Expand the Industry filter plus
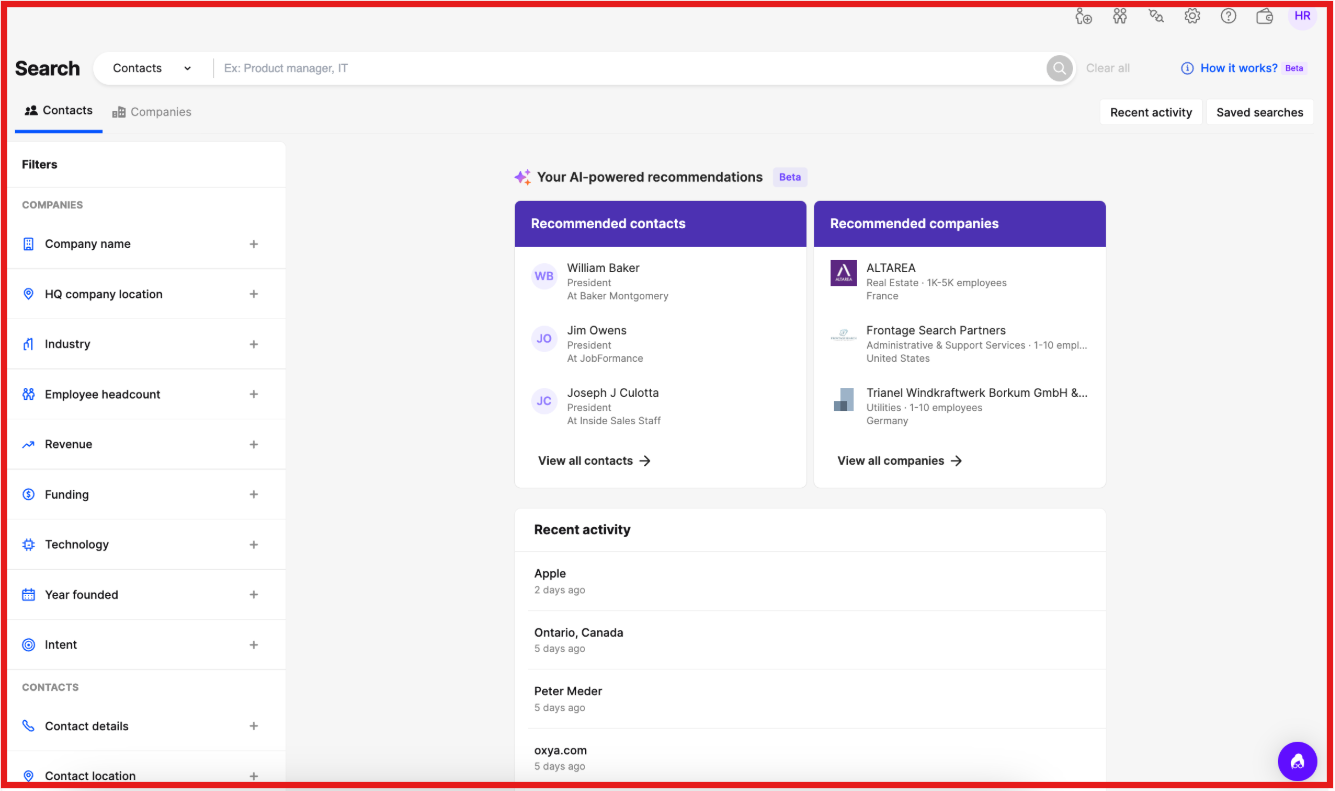Image resolution: width=1335 pixels, height=791 pixels. coord(254,344)
